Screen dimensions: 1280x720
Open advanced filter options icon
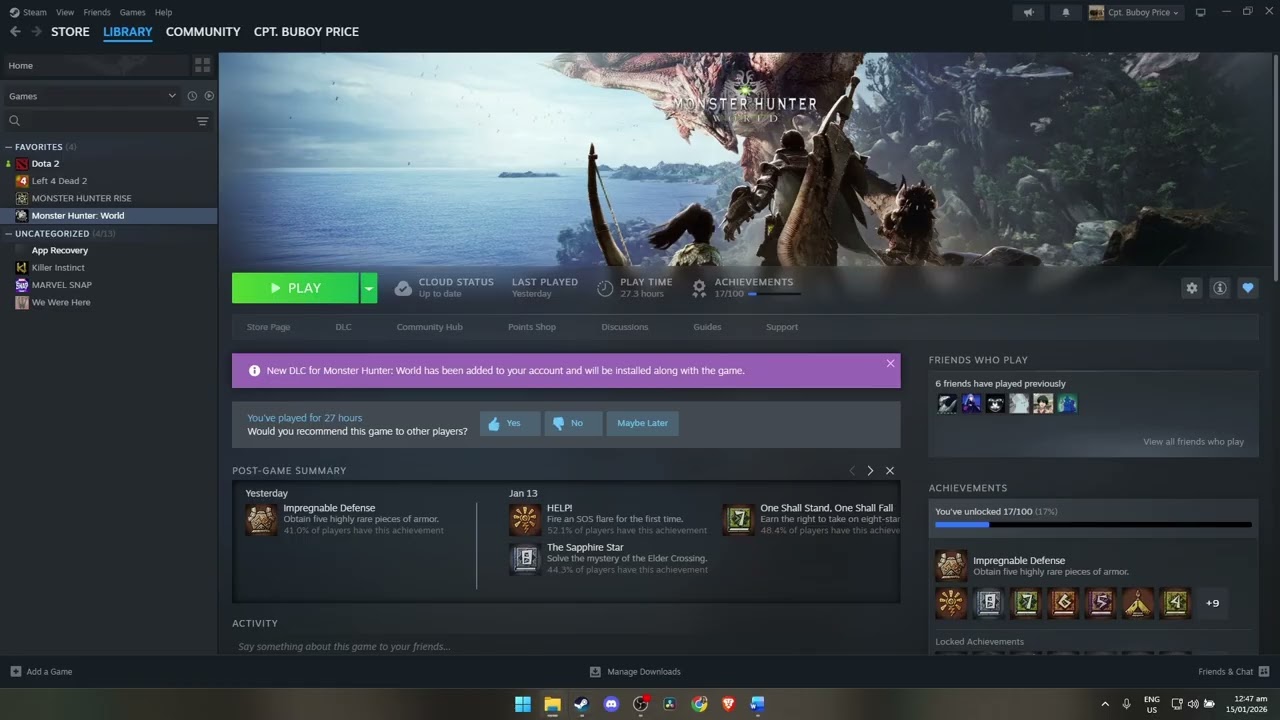(x=203, y=121)
